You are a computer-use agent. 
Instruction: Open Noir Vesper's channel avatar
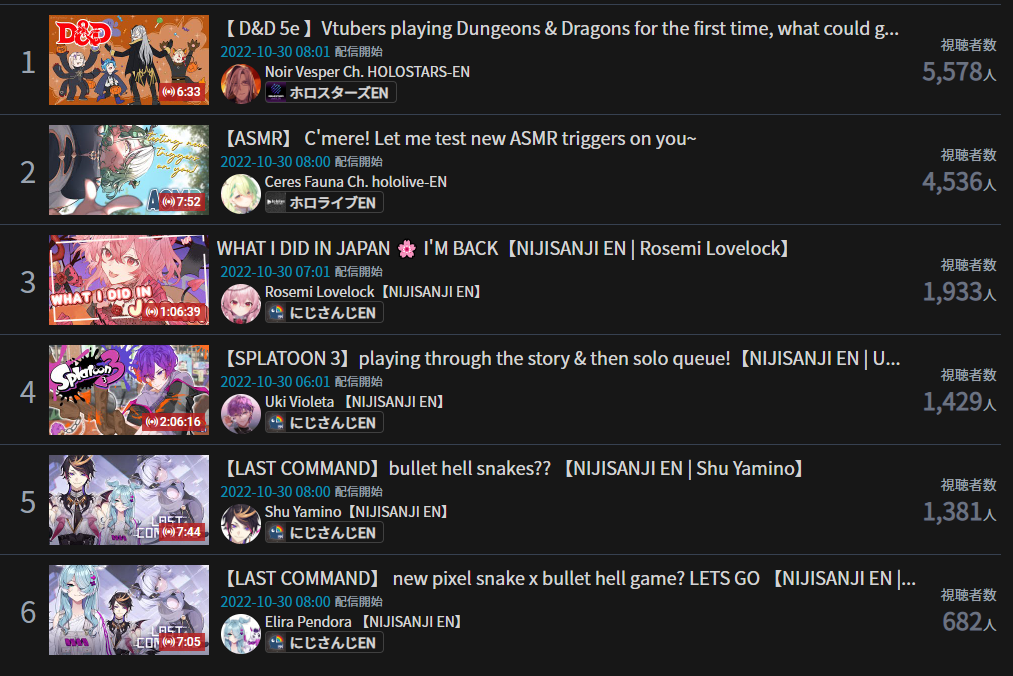[241, 84]
